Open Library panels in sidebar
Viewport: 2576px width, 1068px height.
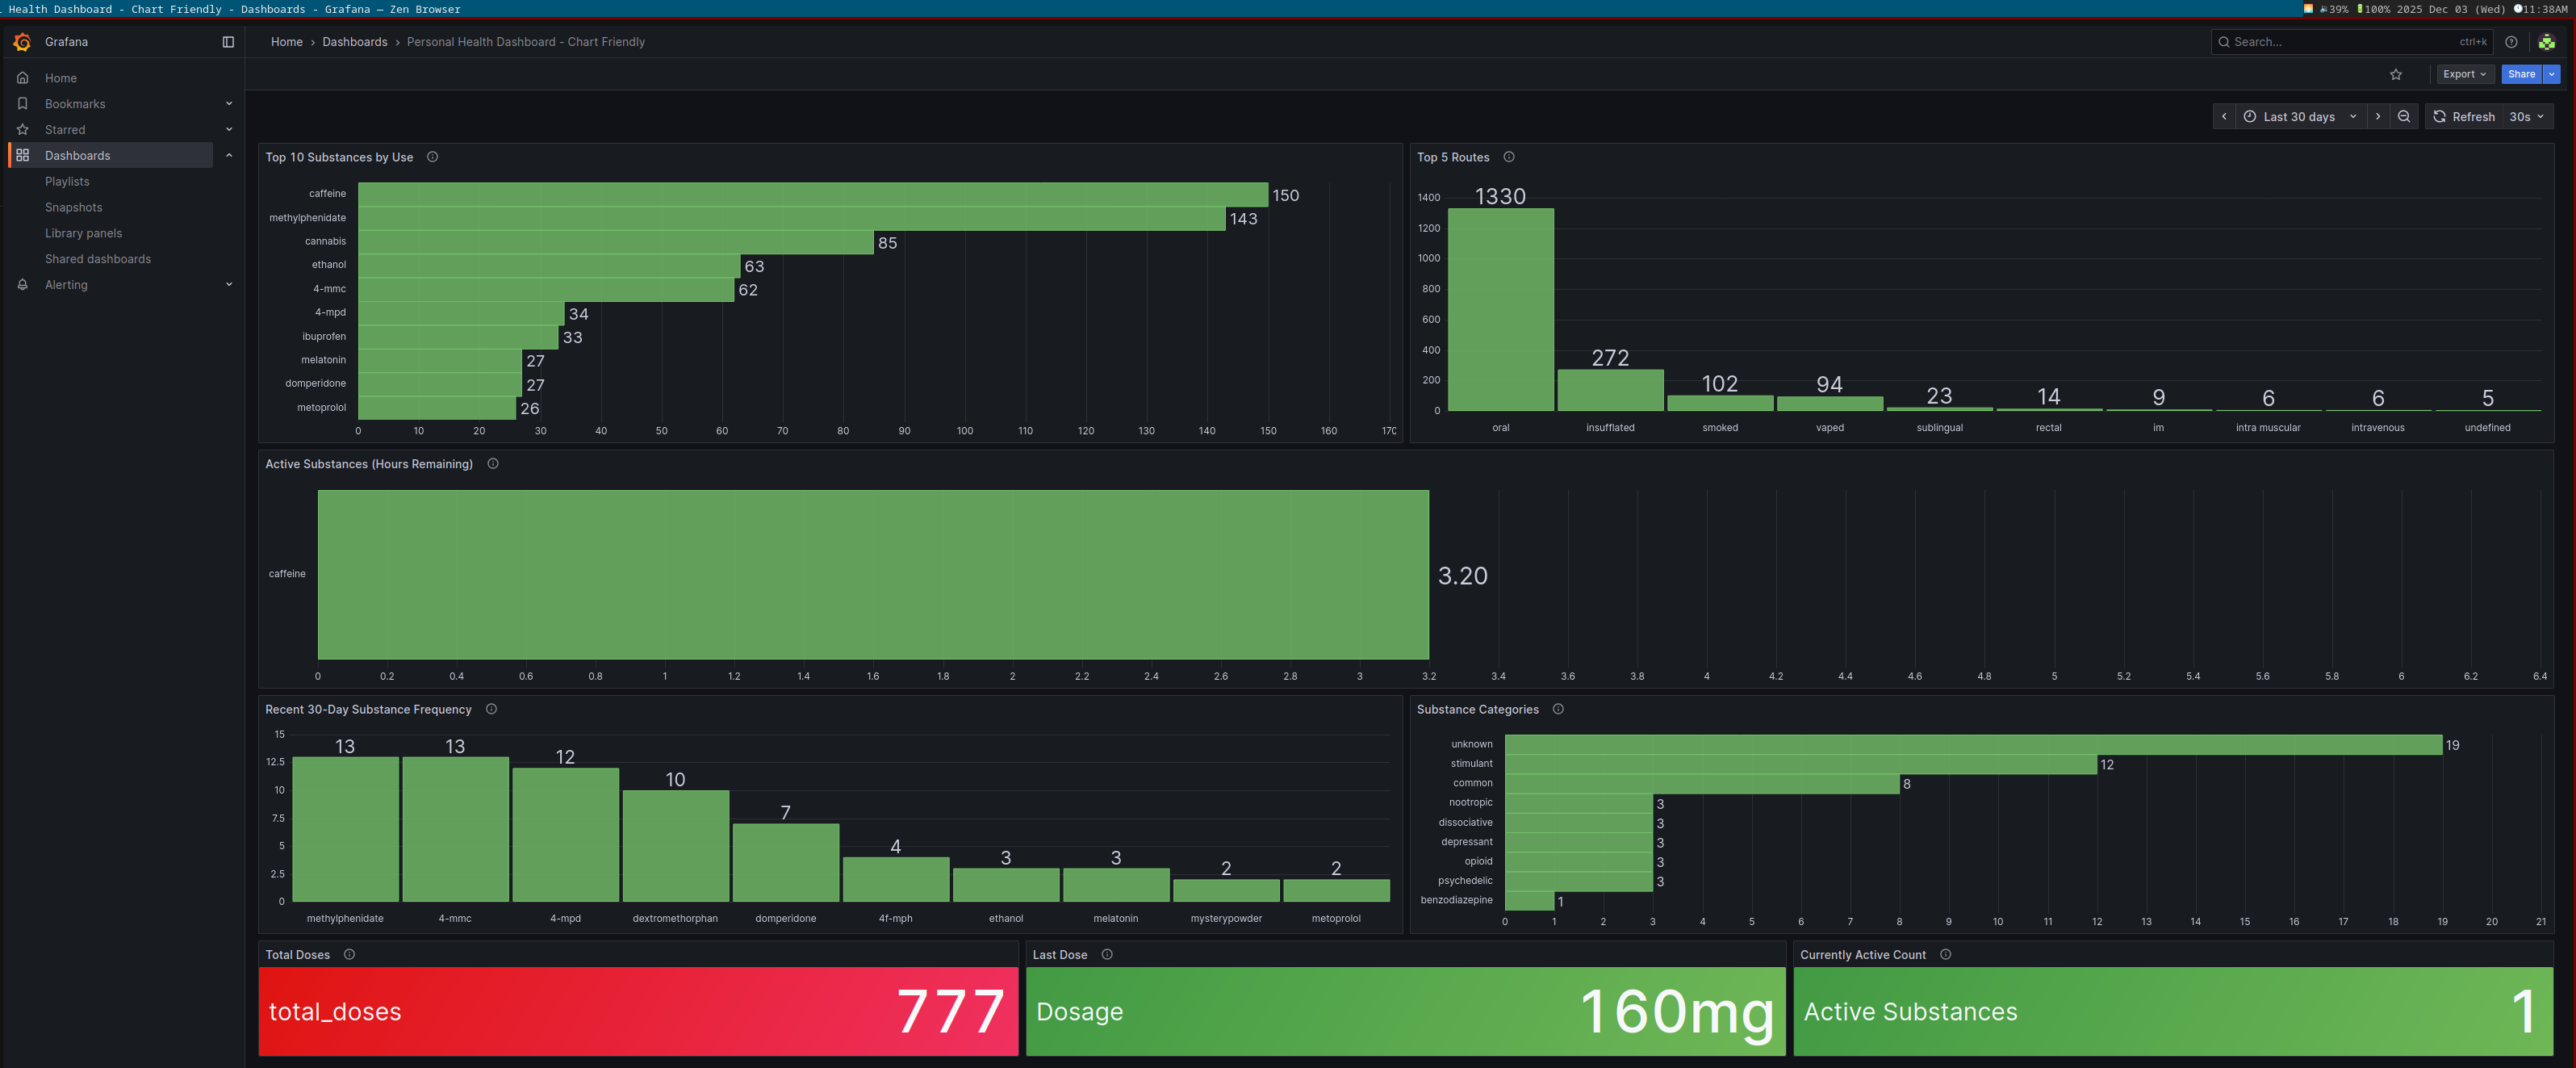pos(83,233)
